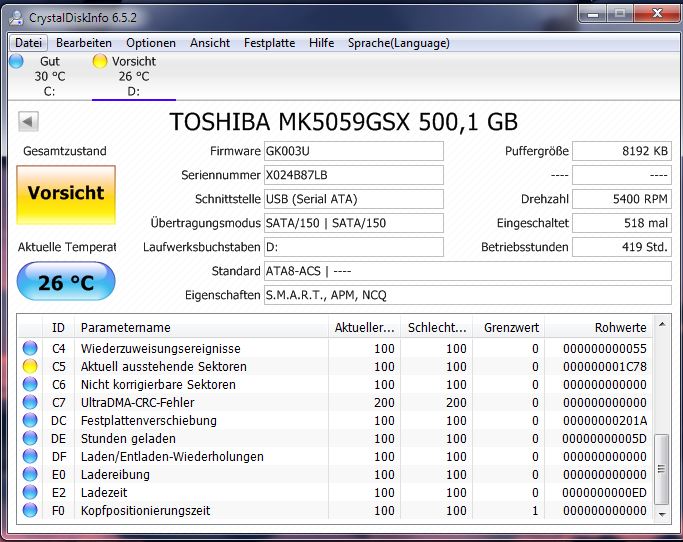Click the Eingeschaltet value 518 mal
This screenshot has width=683, height=542.
(622, 223)
